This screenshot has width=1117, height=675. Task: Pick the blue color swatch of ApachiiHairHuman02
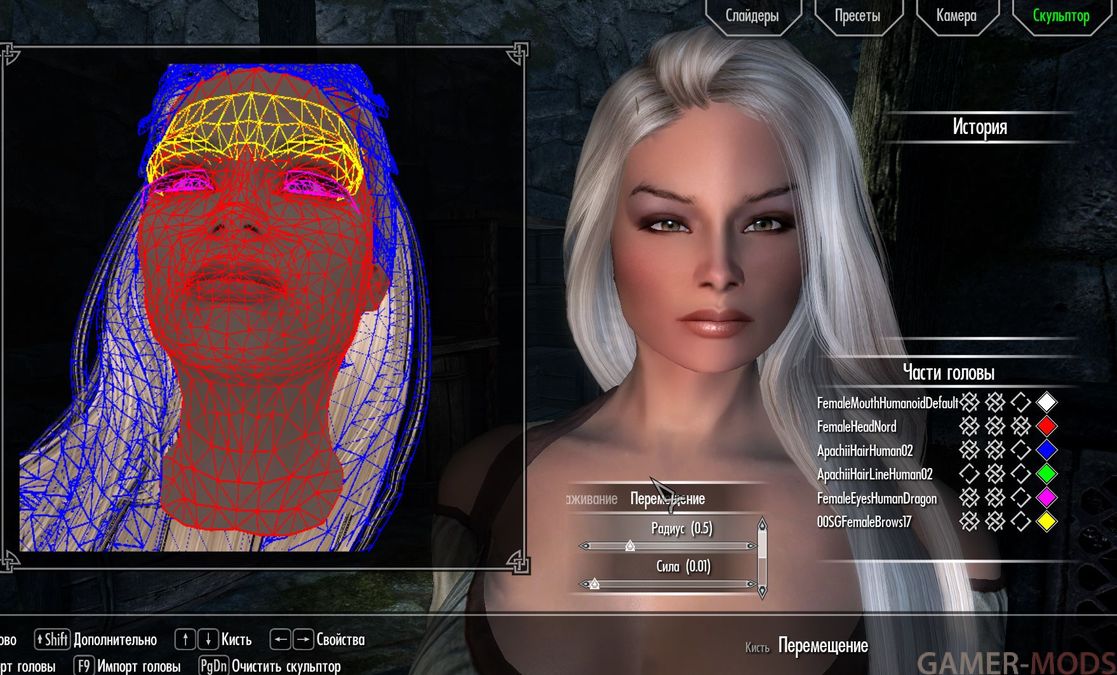coord(1046,450)
